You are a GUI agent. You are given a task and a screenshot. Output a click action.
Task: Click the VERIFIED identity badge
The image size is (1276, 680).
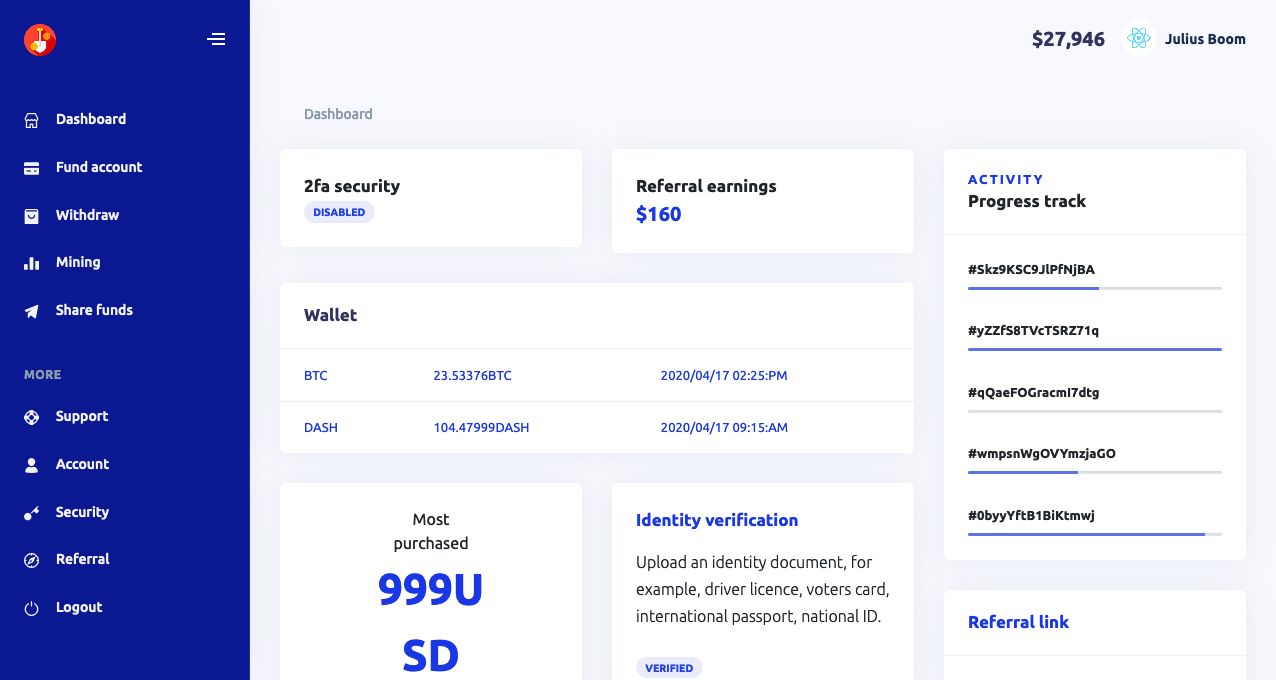point(669,667)
